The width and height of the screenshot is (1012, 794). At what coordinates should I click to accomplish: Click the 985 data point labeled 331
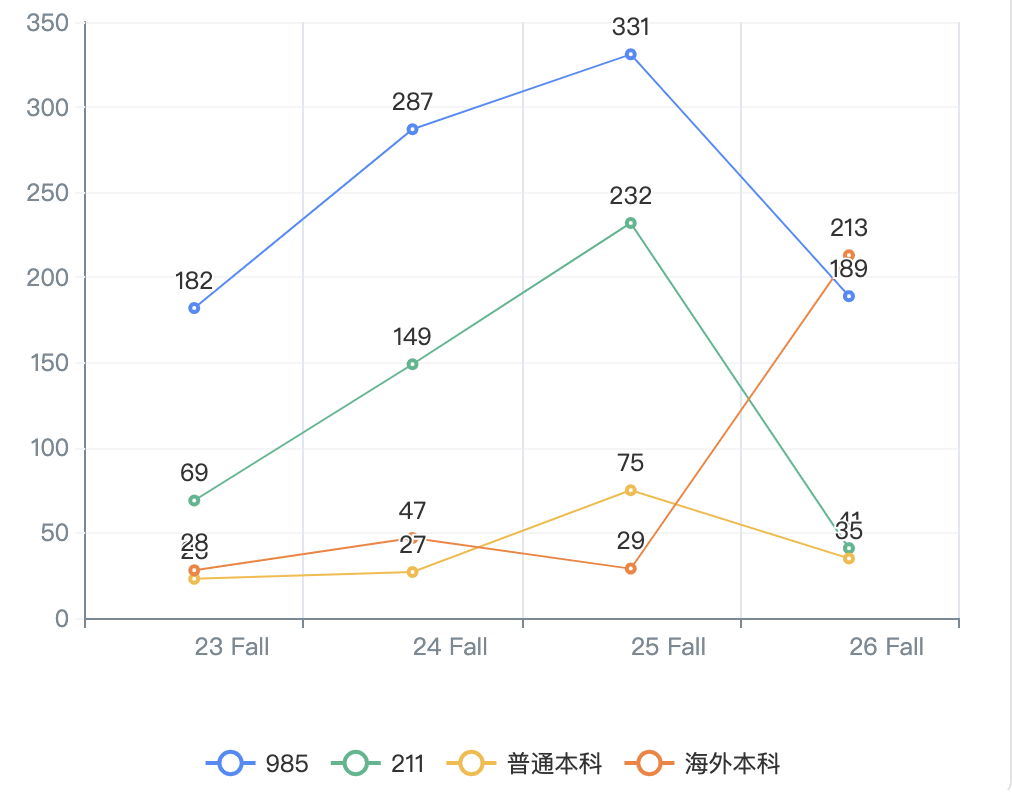631,54
